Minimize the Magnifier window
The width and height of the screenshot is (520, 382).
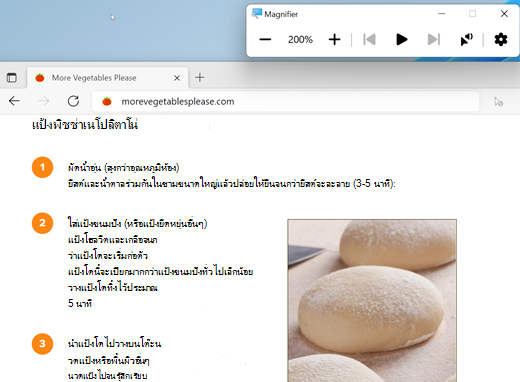[442, 14]
